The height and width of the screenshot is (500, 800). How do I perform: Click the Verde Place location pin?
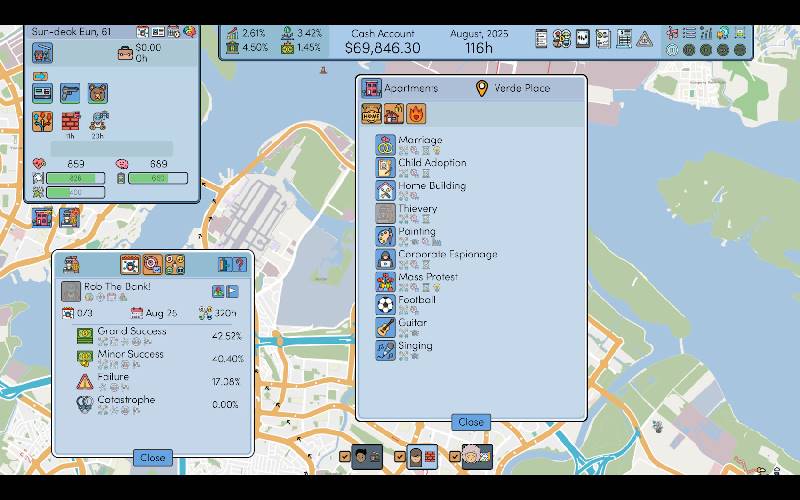click(x=481, y=89)
